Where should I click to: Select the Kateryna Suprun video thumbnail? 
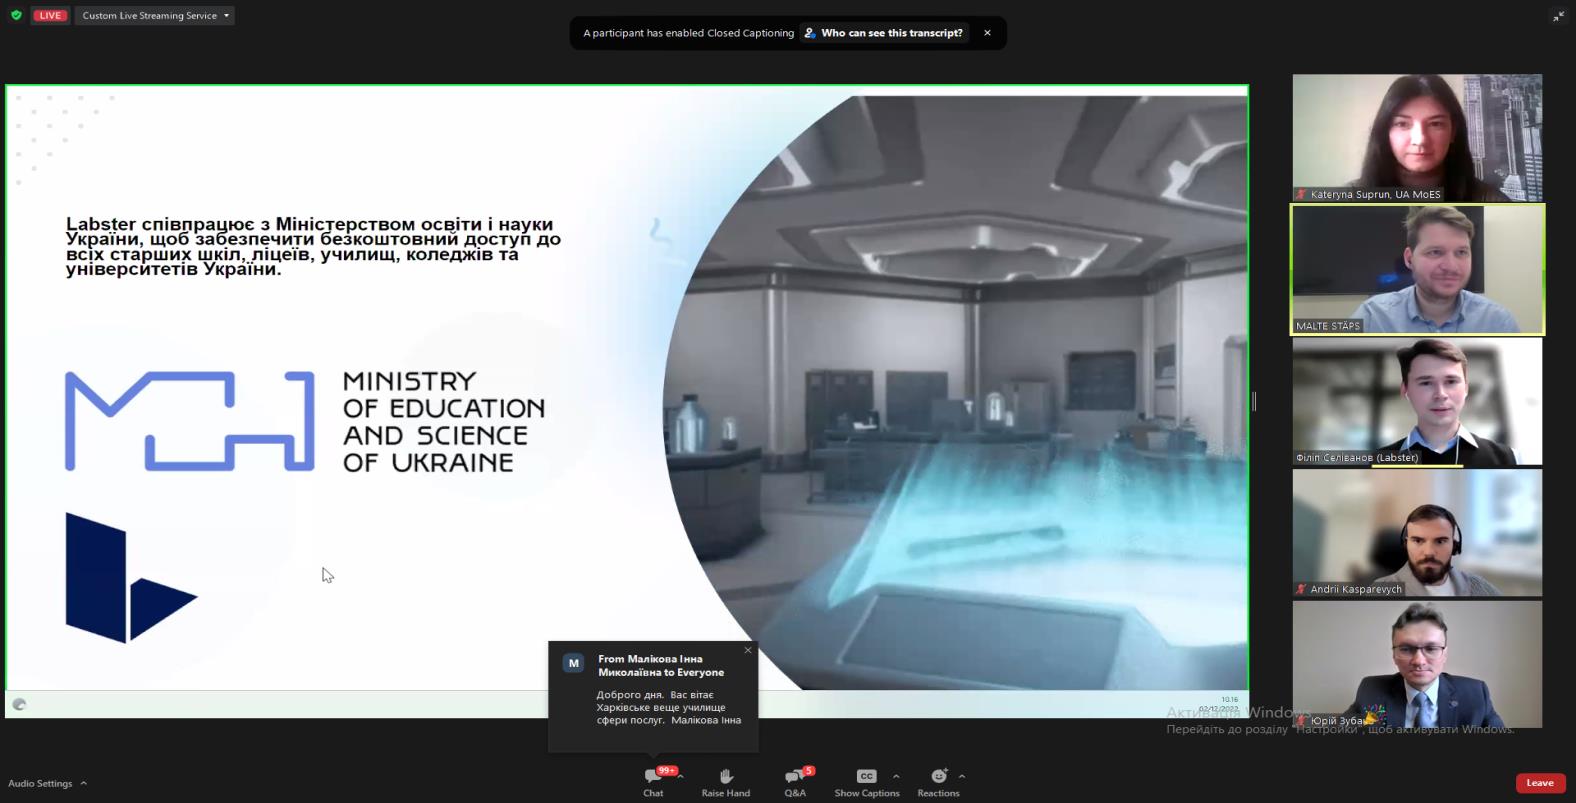pyautogui.click(x=1417, y=137)
